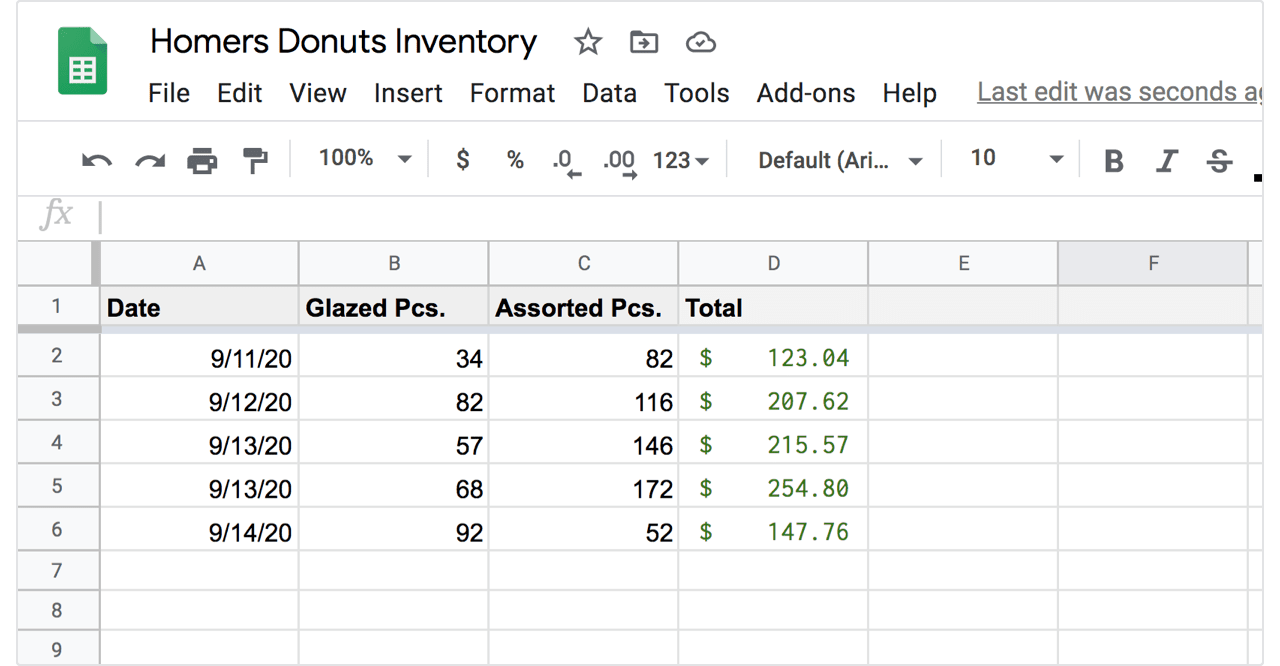
Task: Select the Paint format roller icon
Action: [256, 160]
